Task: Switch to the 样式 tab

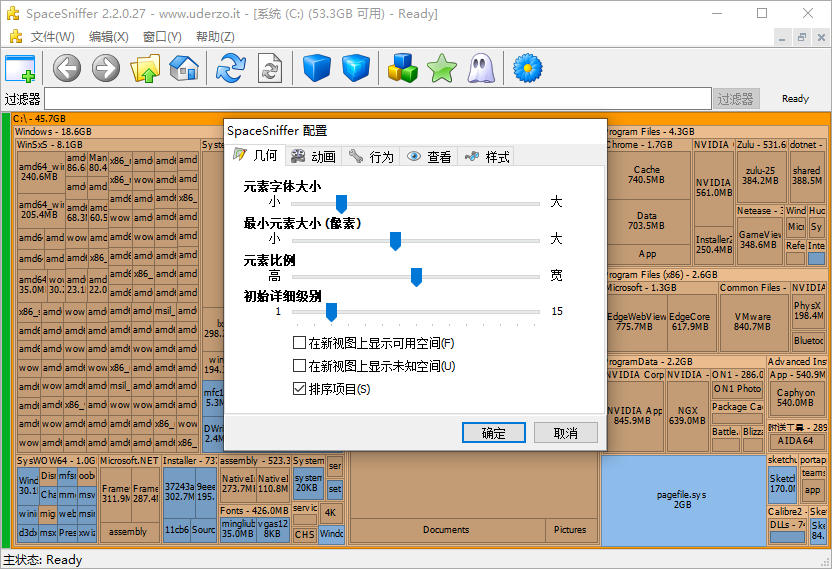Action: (x=487, y=156)
